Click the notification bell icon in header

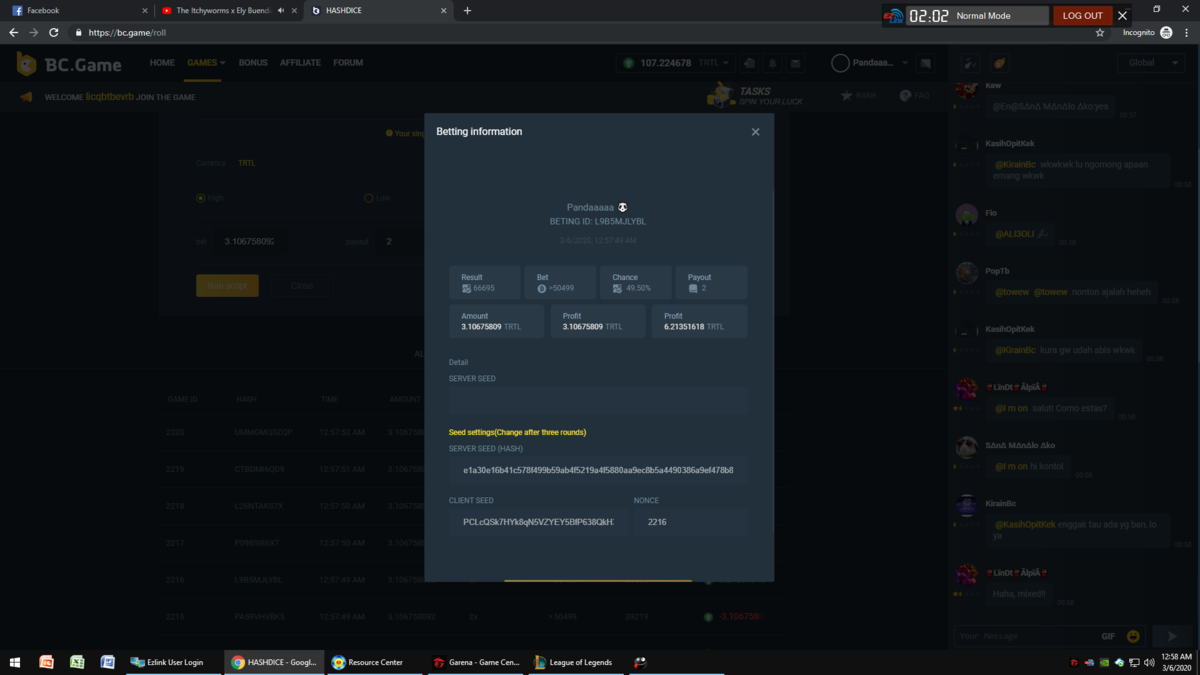772,63
